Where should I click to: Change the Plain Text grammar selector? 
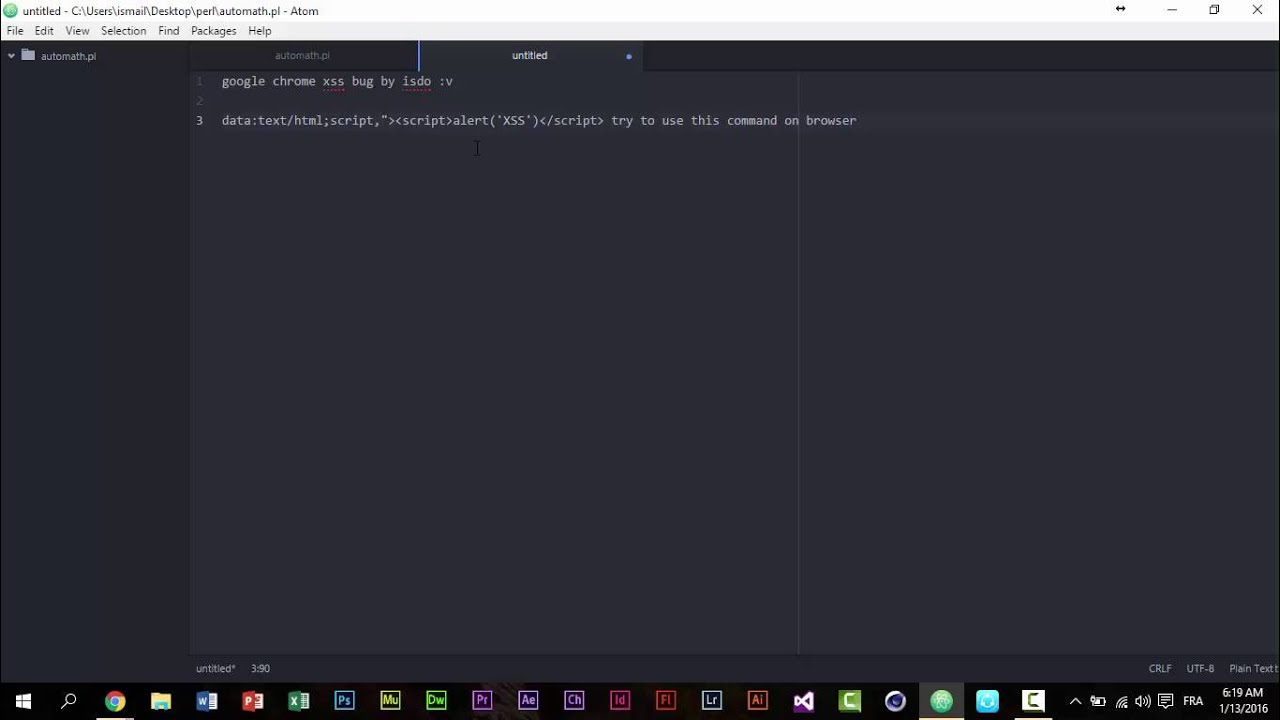1252,668
